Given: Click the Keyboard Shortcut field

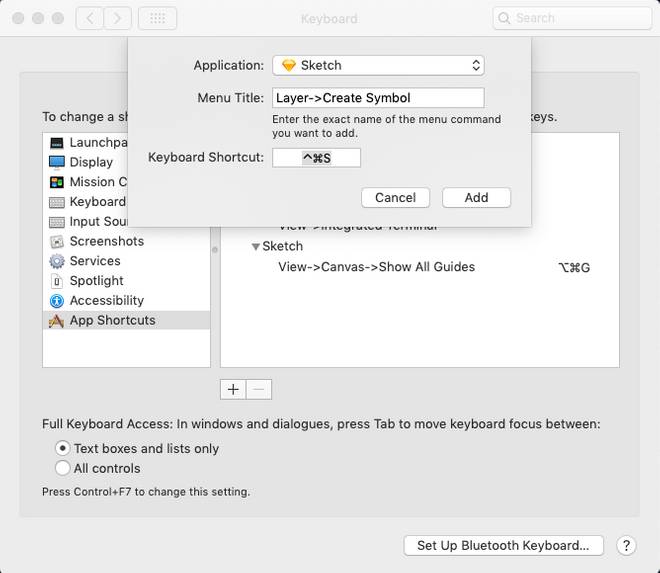Looking at the screenshot, I should click(x=316, y=158).
